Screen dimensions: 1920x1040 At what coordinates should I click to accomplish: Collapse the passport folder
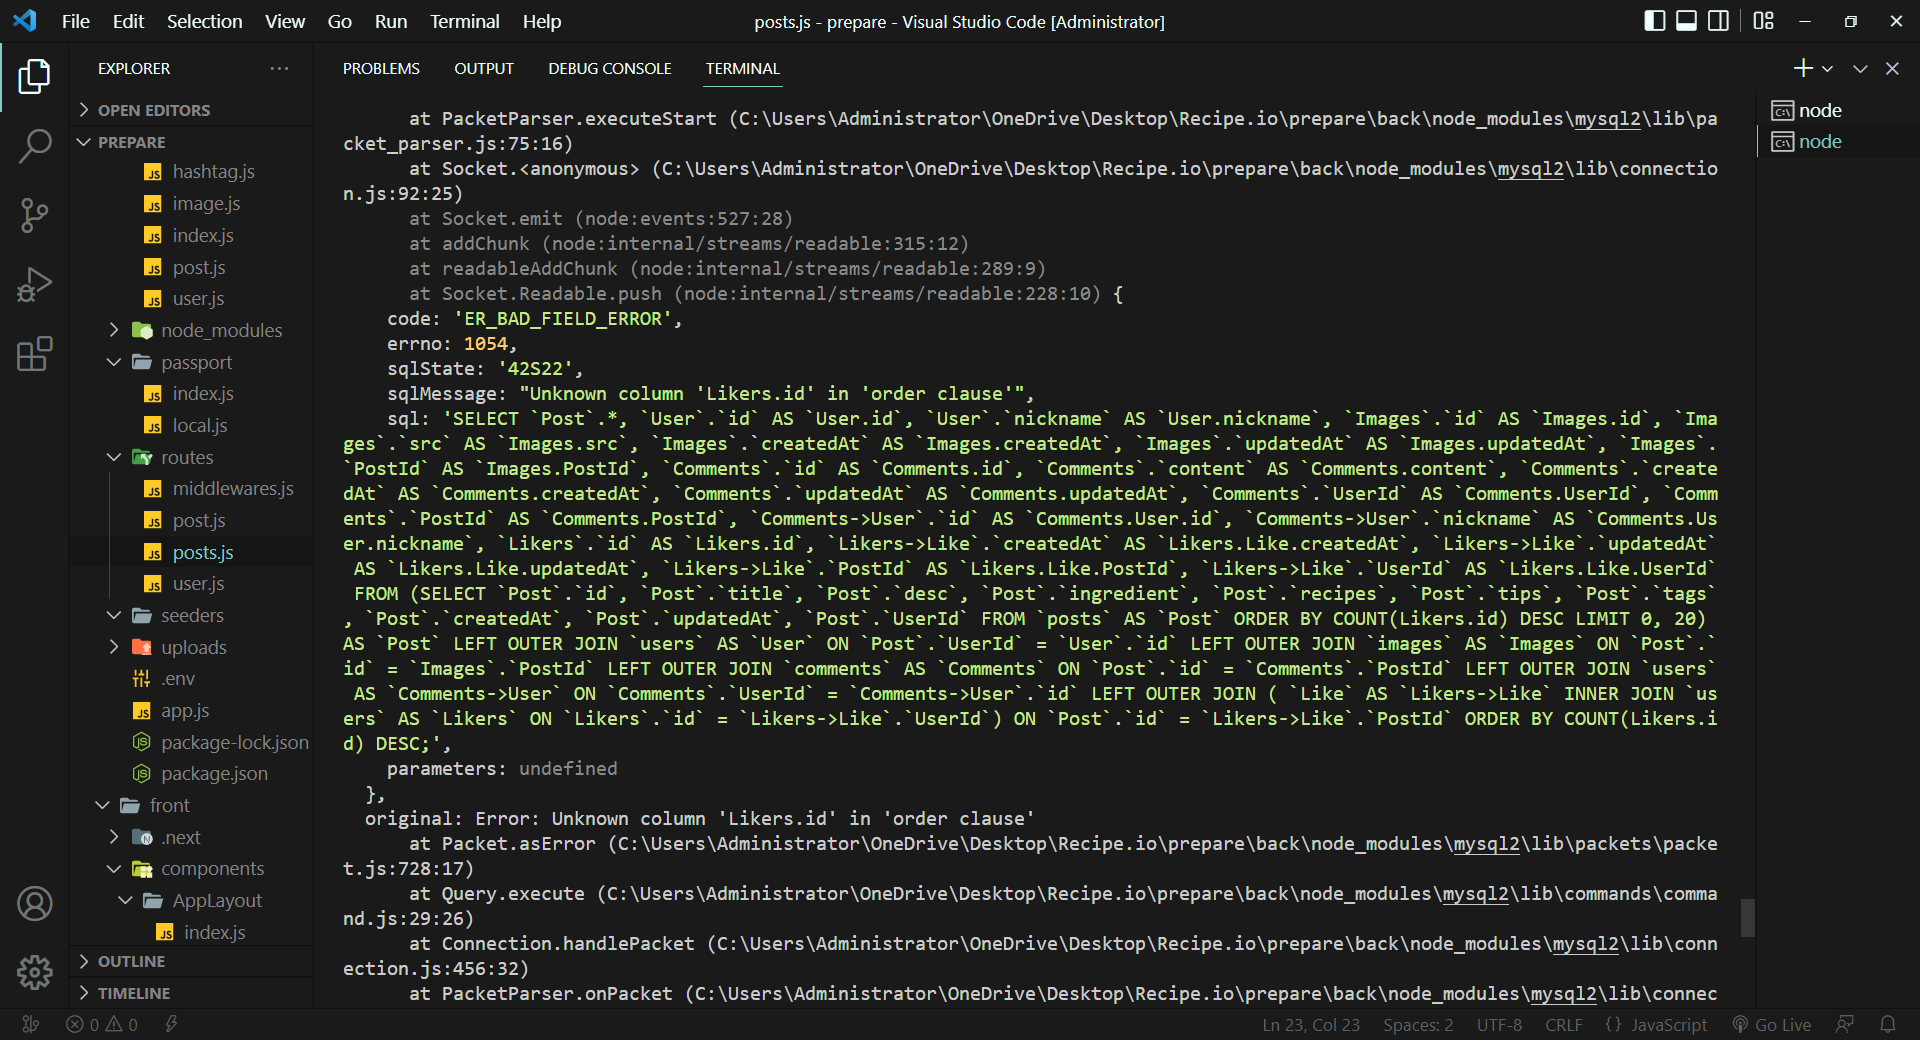(x=196, y=363)
